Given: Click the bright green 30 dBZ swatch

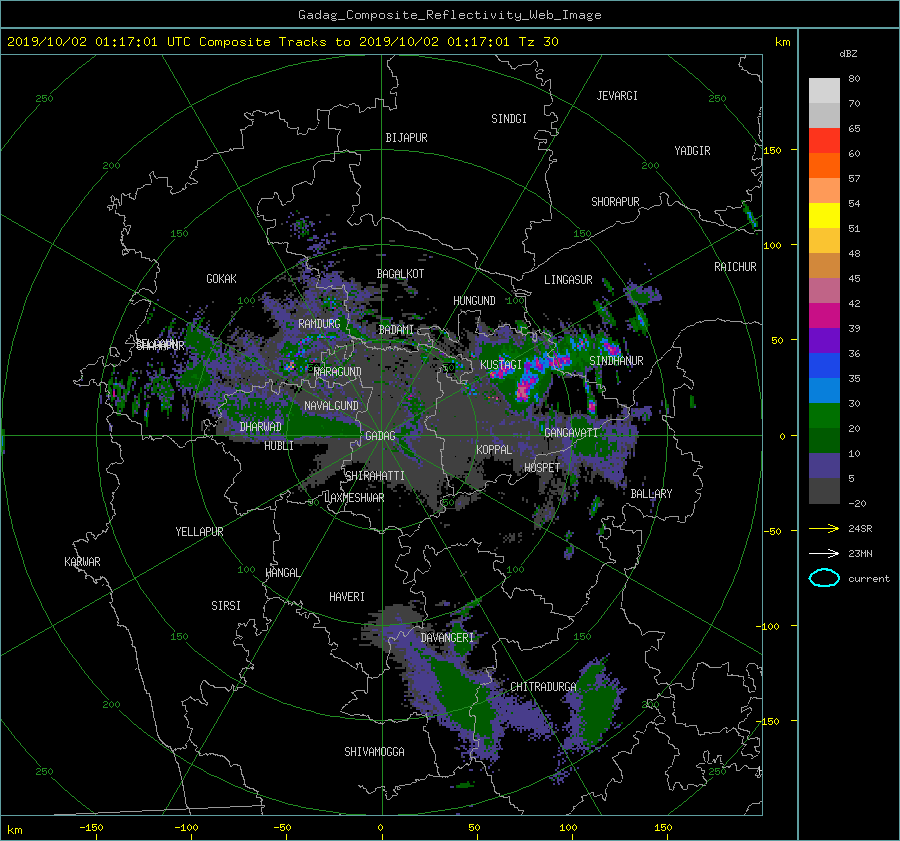Looking at the screenshot, I should click(x=824, y=415).
